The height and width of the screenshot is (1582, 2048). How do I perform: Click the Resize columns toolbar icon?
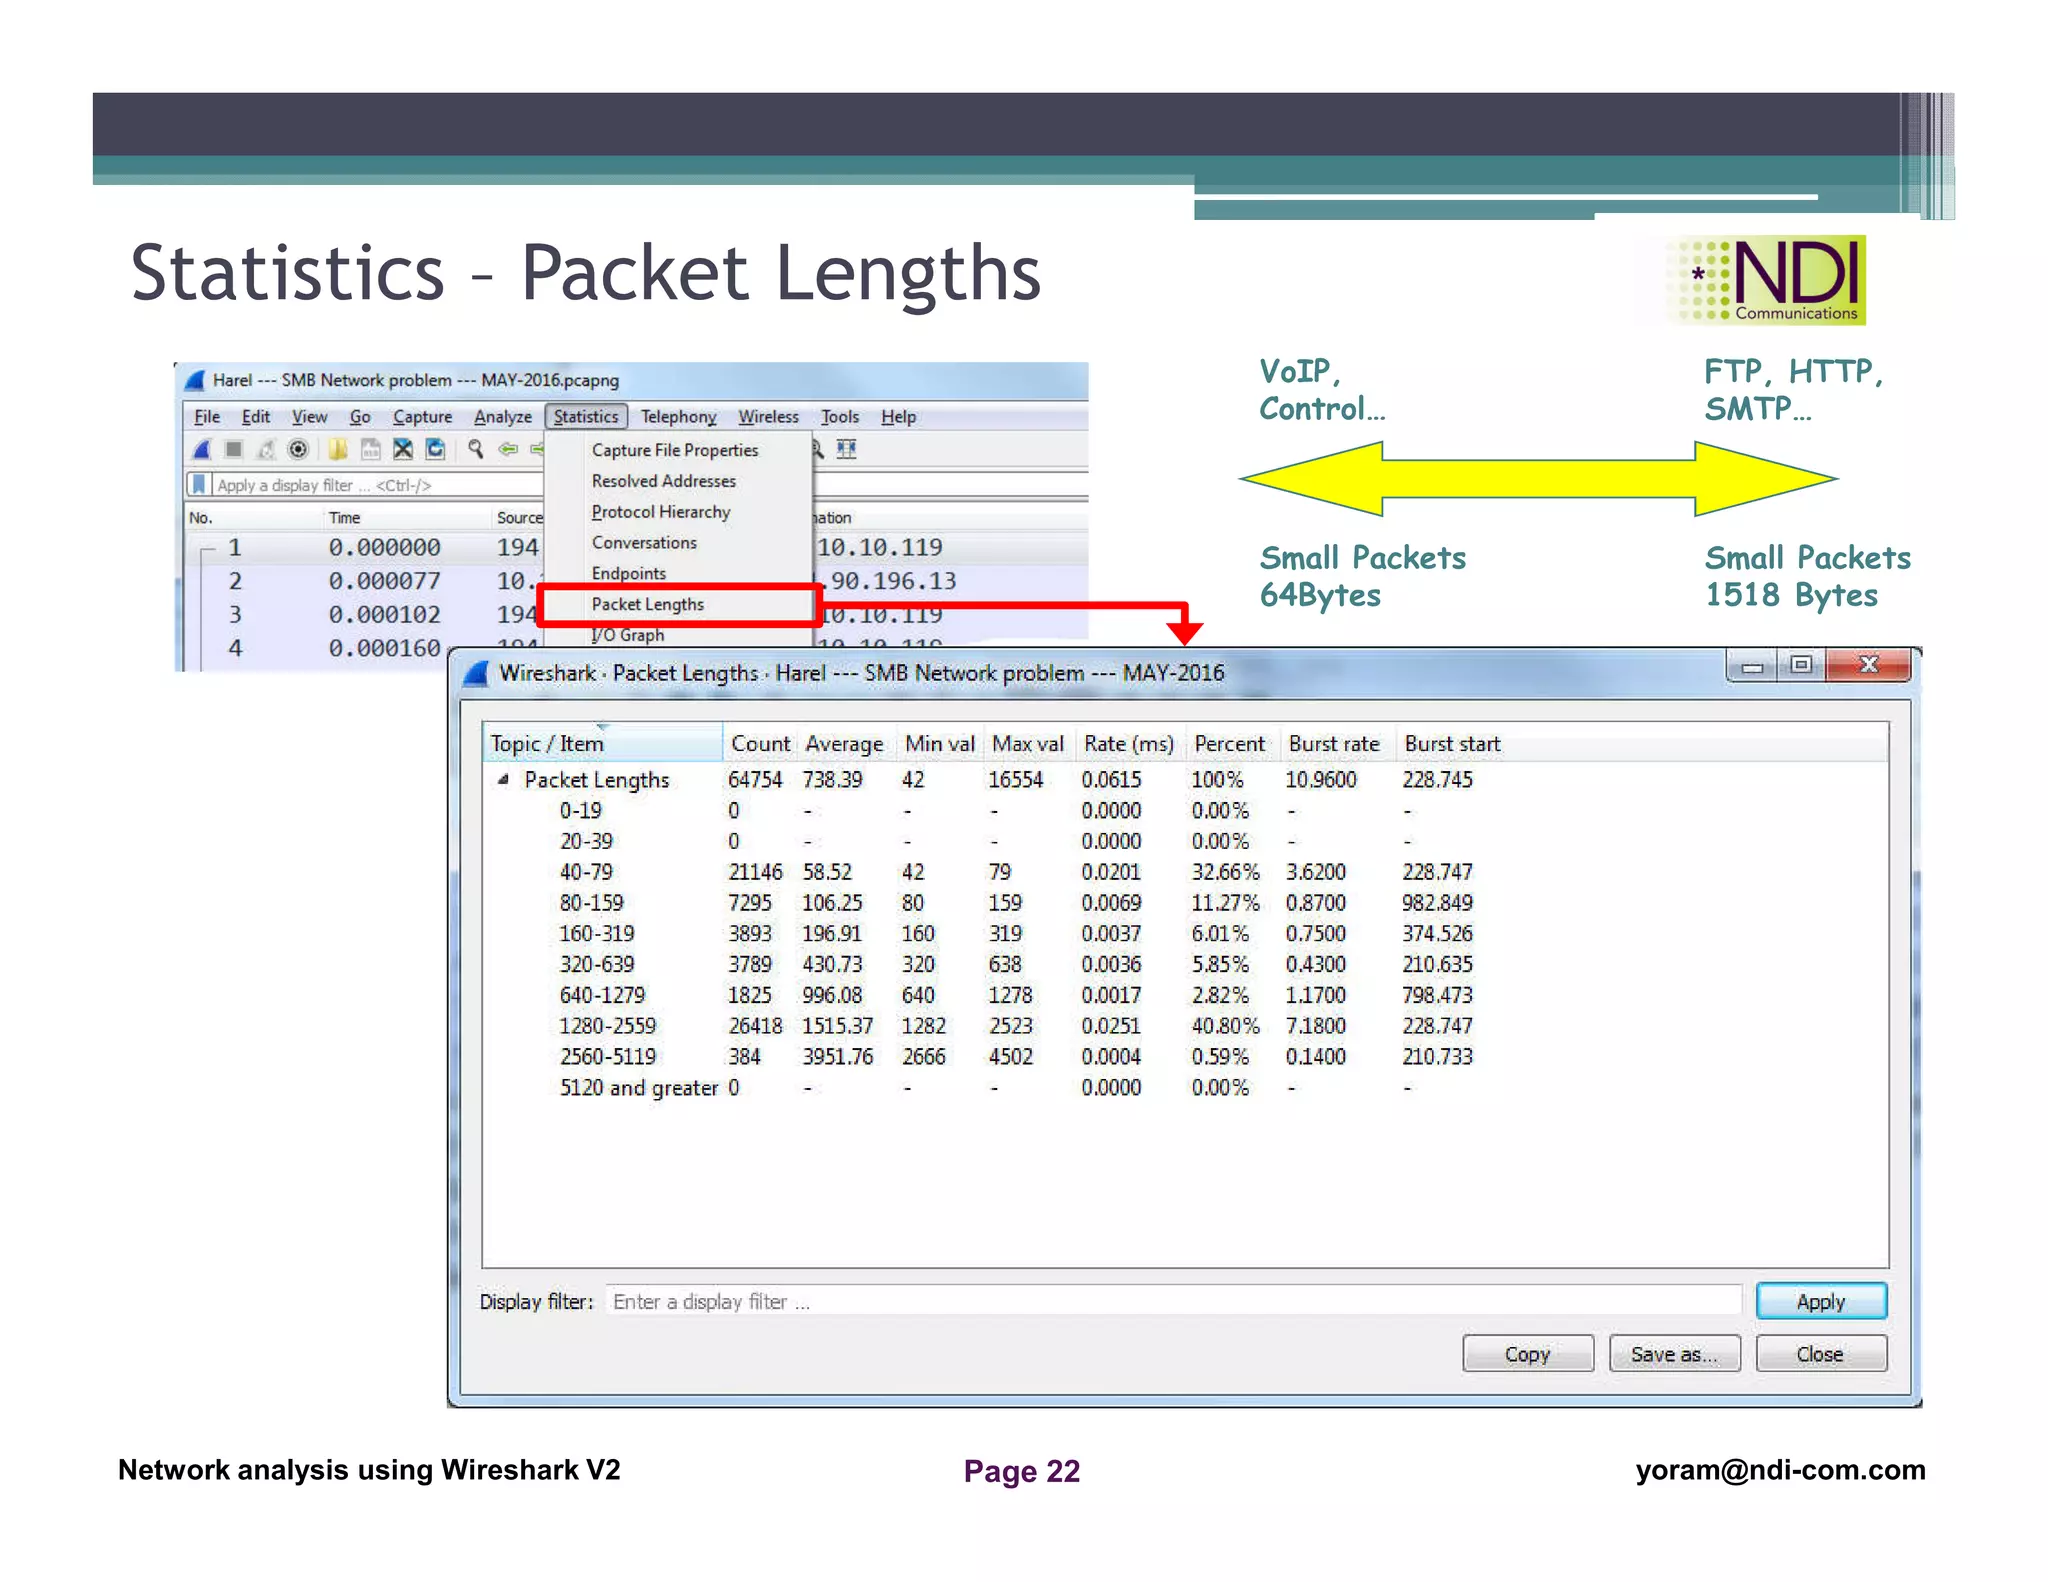847,450
